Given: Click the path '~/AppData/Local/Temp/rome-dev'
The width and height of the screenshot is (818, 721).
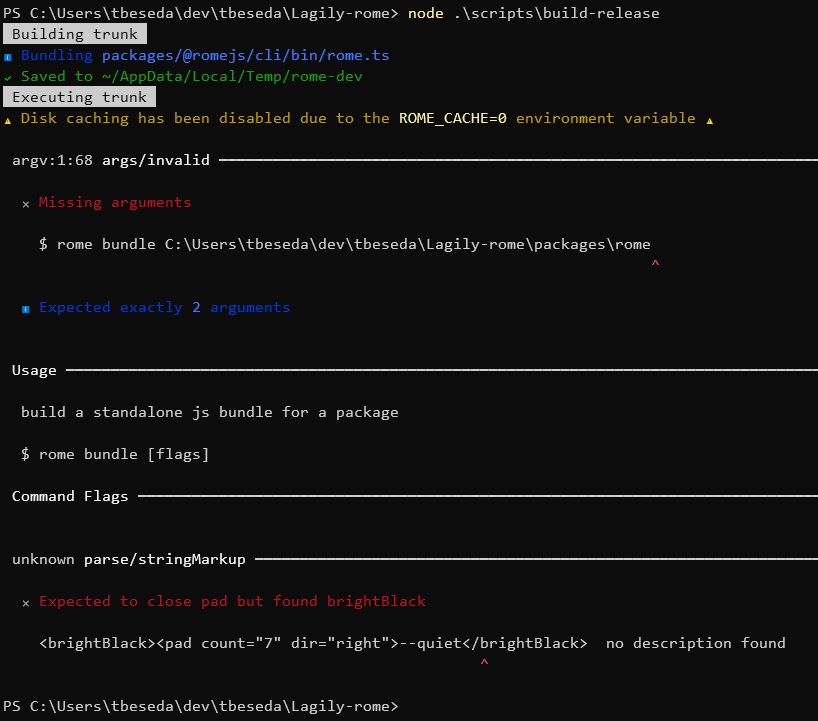Looking at the screenshot, I should coord(232,76).
